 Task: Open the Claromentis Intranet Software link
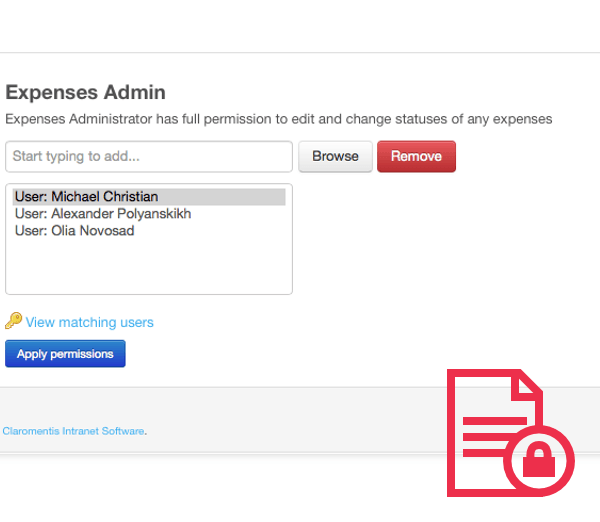[x=73, y=431]
